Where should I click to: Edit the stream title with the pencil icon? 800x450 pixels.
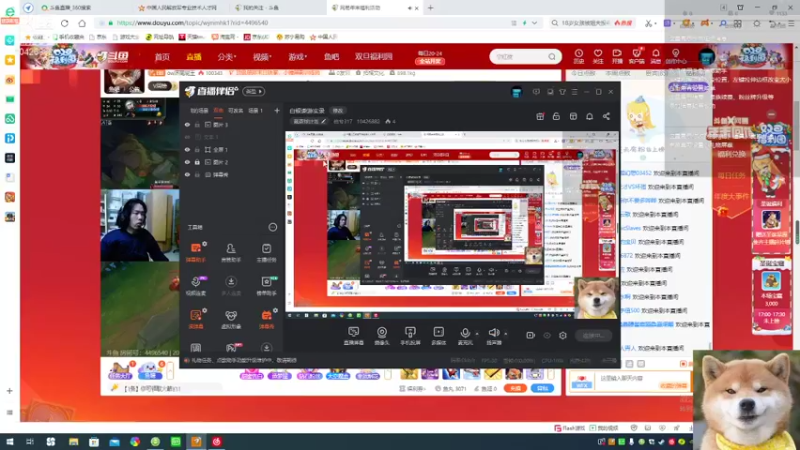coord(323,121)
